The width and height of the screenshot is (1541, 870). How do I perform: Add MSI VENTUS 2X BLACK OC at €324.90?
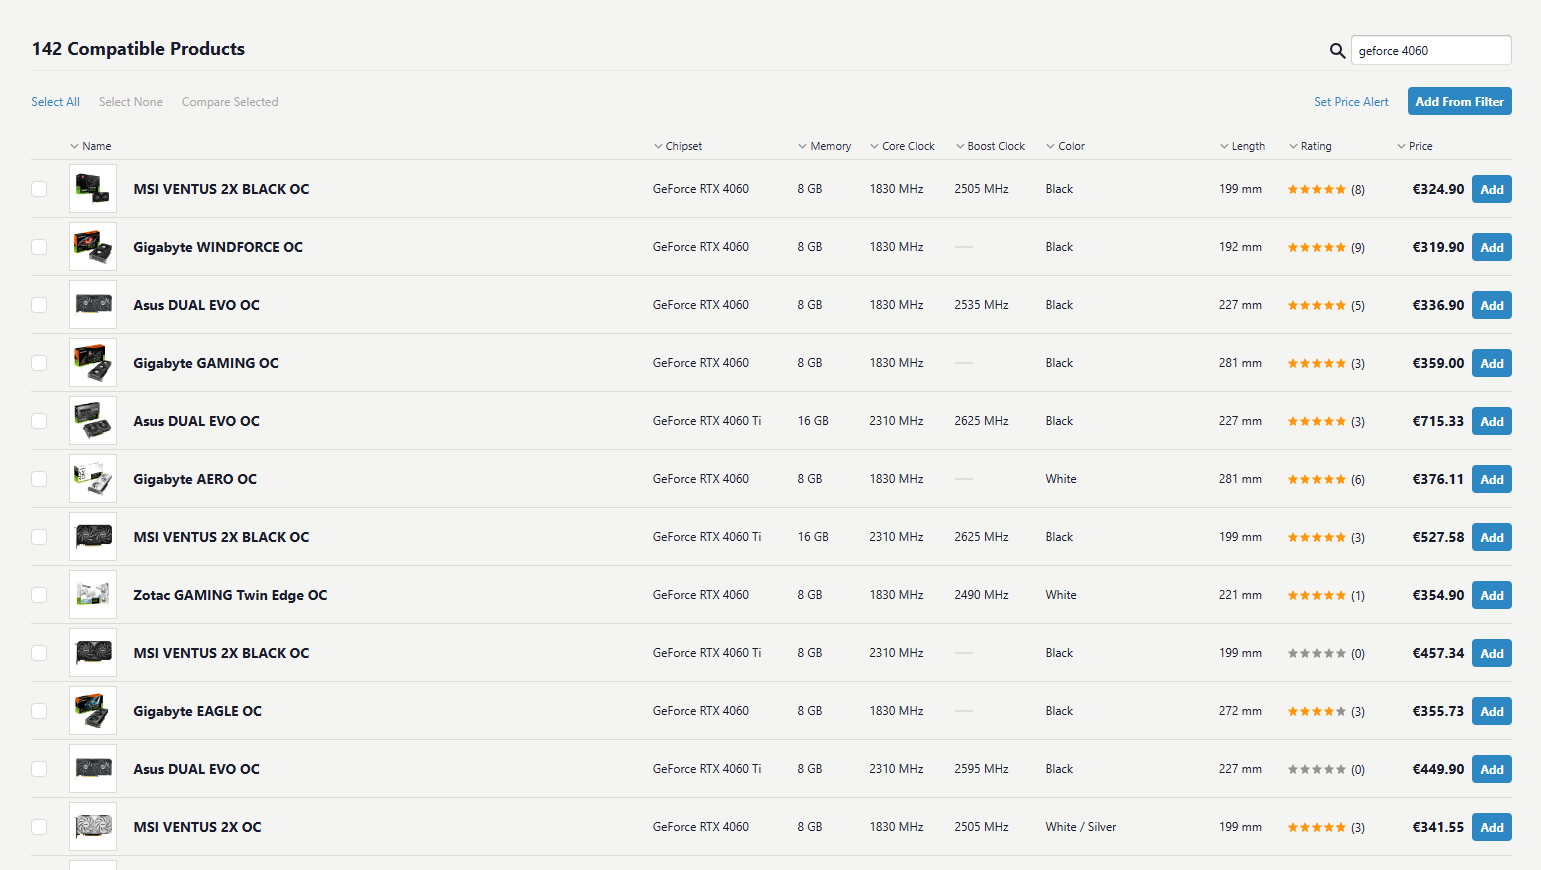tap(1491, 189)
